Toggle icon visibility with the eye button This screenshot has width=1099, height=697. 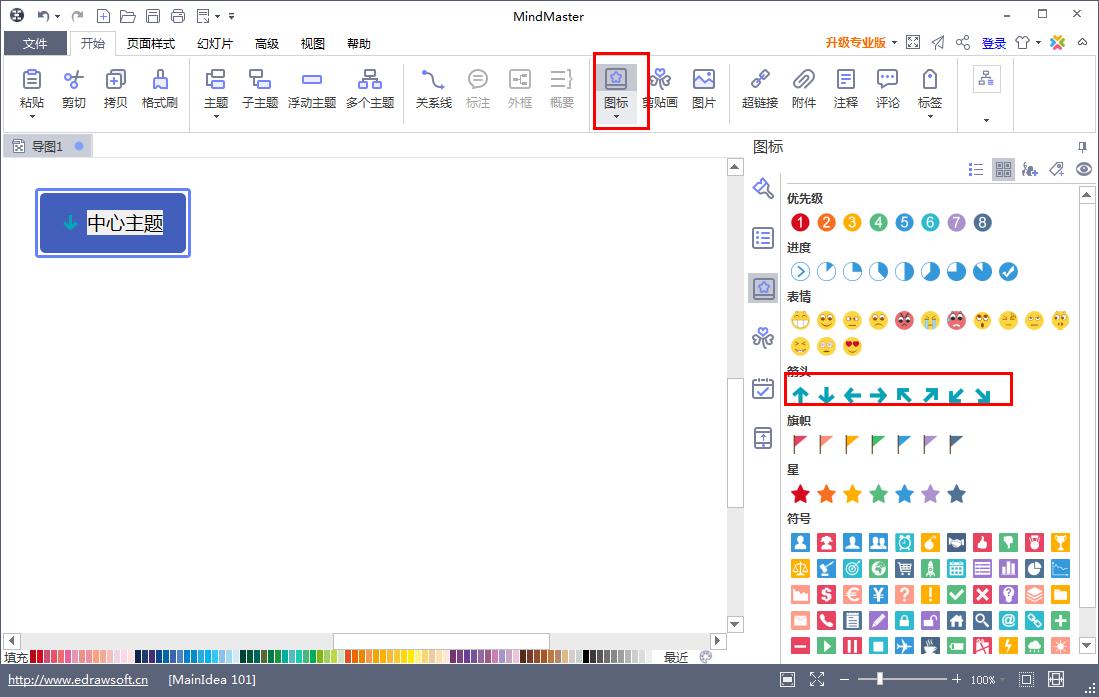click(1084, 170)
